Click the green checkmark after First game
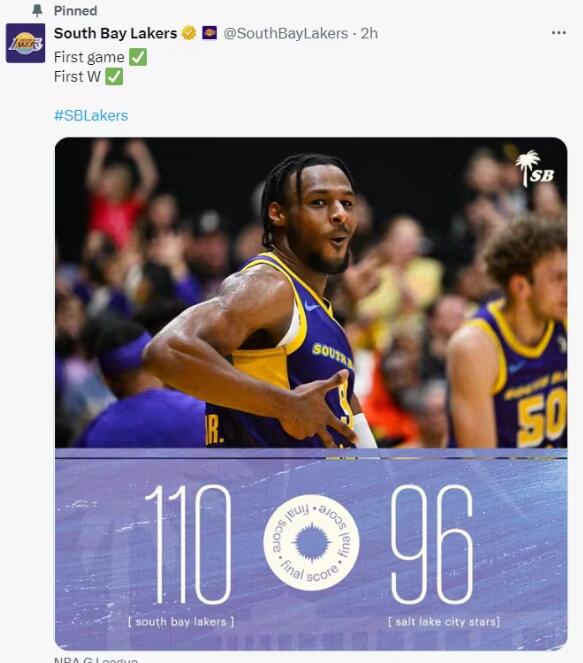583x663 pixels. click(x=138, y=57)
